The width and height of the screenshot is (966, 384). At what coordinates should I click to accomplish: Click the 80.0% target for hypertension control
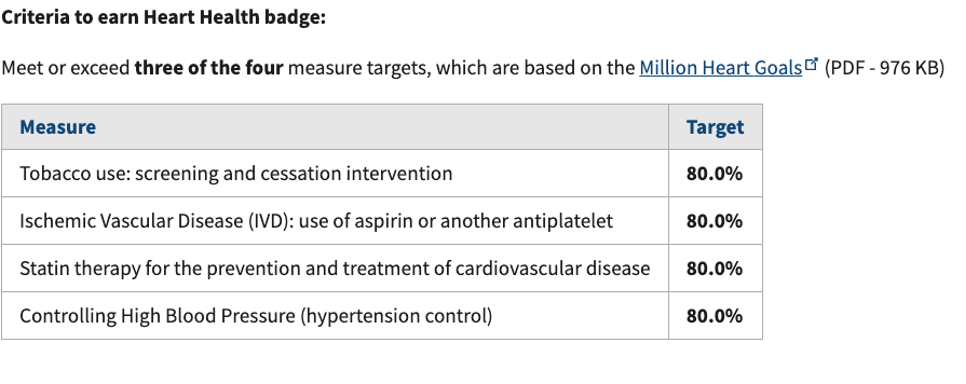point(715,316)
